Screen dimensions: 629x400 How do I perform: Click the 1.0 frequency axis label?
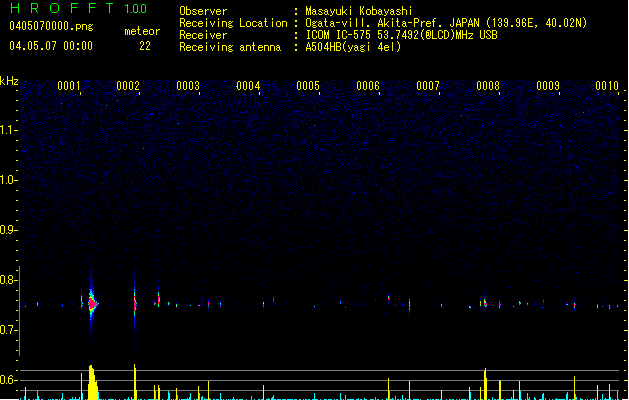click(8, 180)
